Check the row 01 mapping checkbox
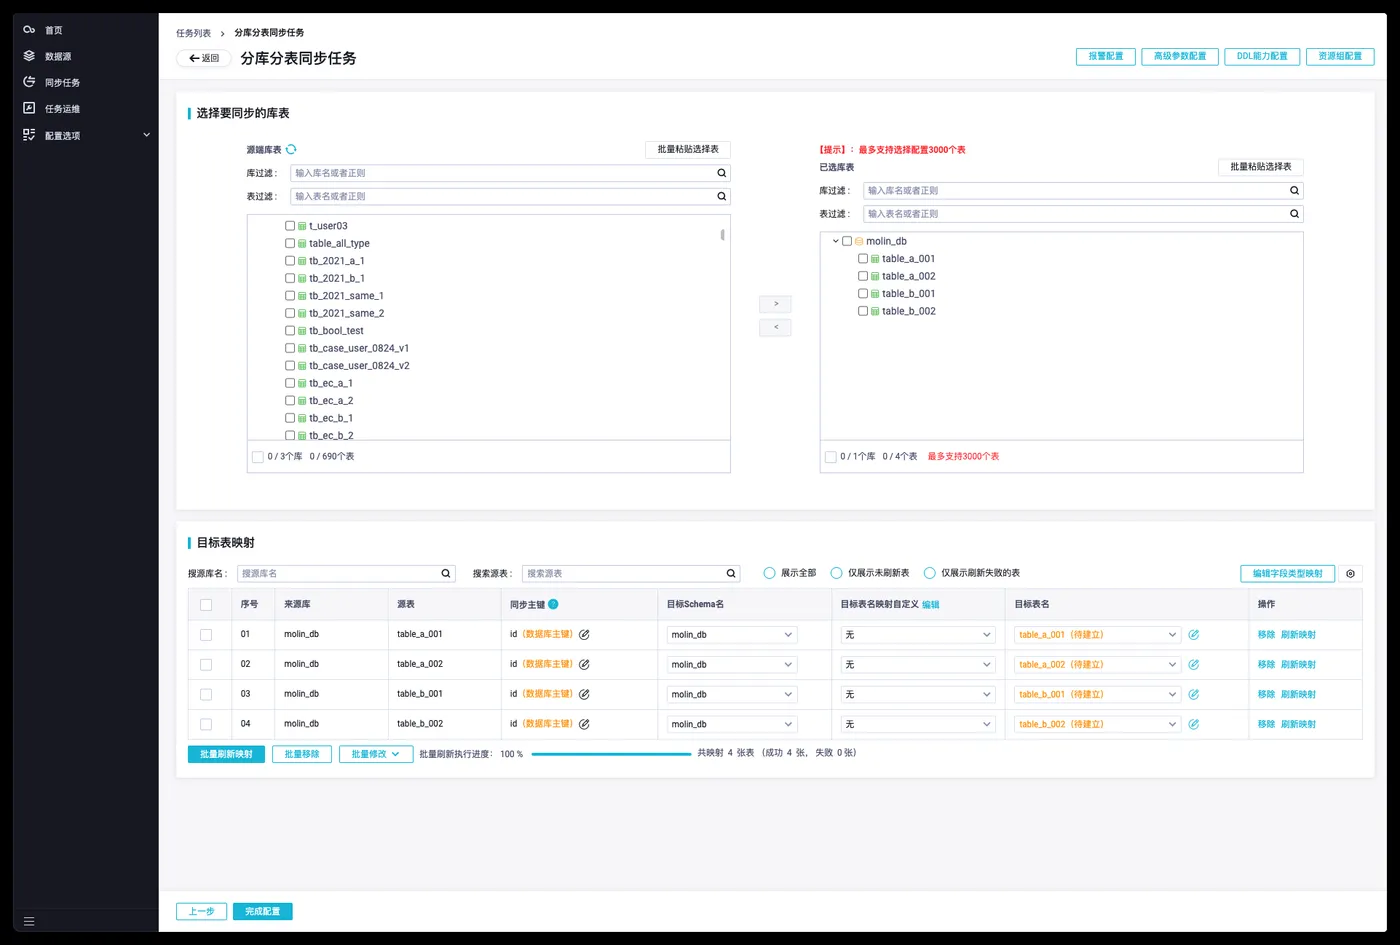This screenshot has height=945, width=1400. pyautogui.click(x=206, y=634)
